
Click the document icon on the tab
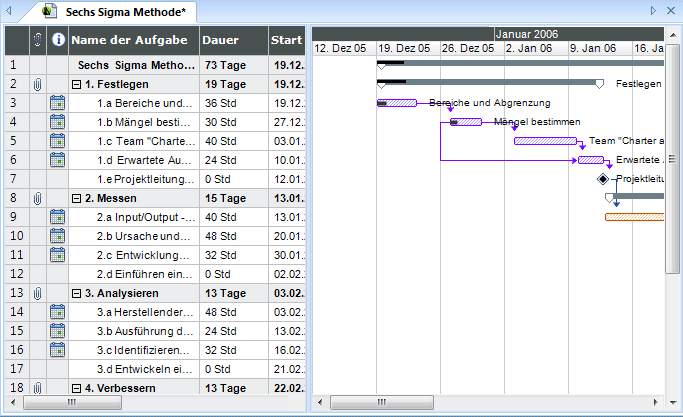coord(50,11)
